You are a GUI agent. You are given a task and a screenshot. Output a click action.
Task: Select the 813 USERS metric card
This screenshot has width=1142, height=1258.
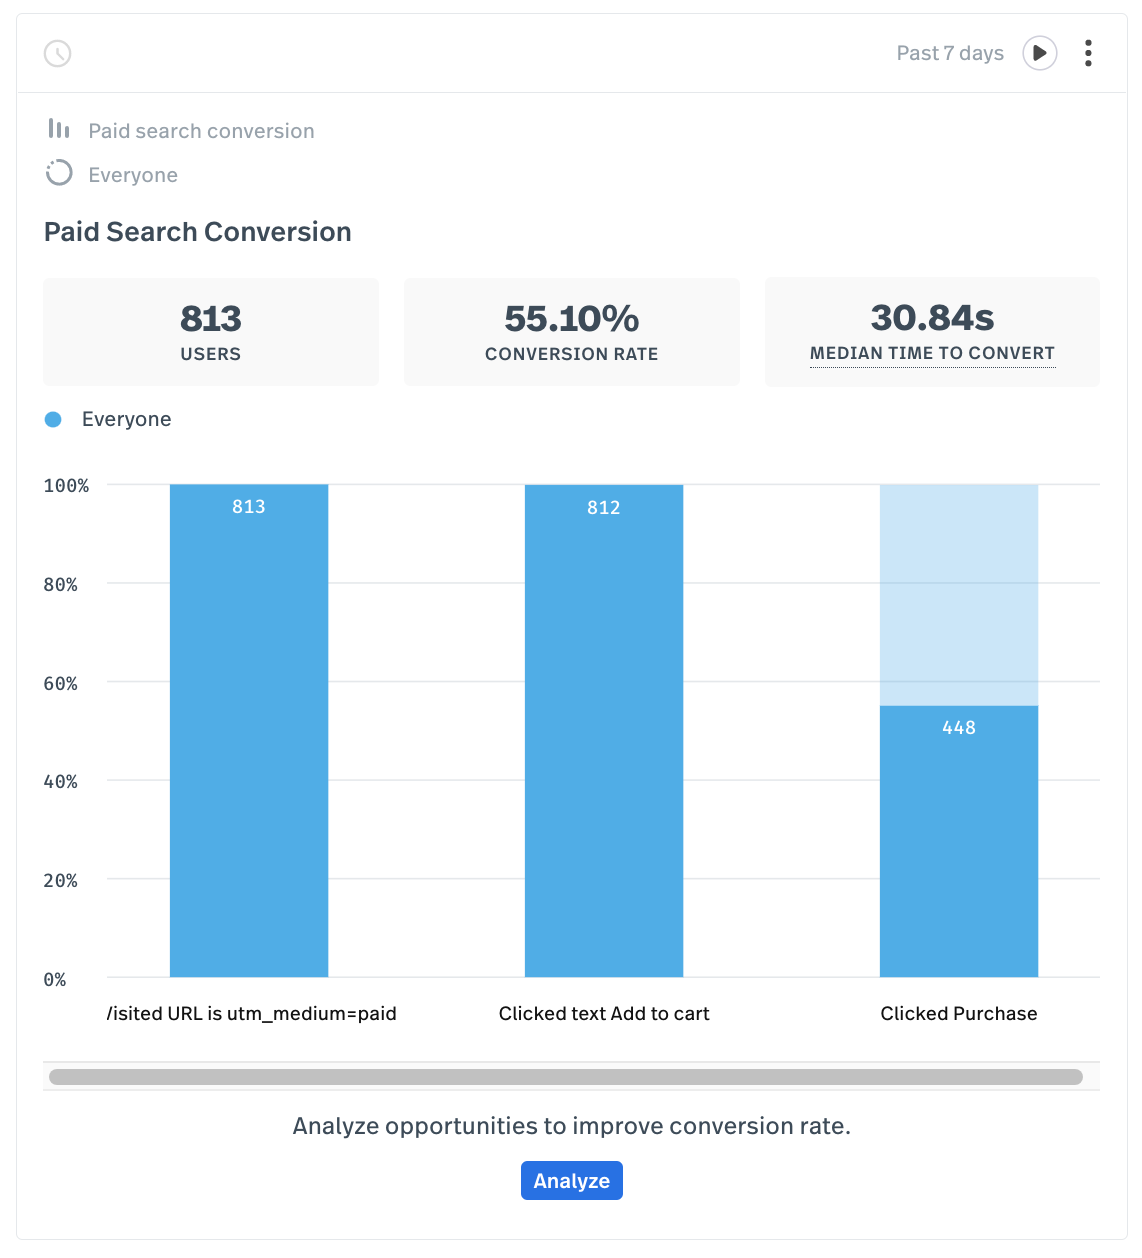click(x=210, y=331)
